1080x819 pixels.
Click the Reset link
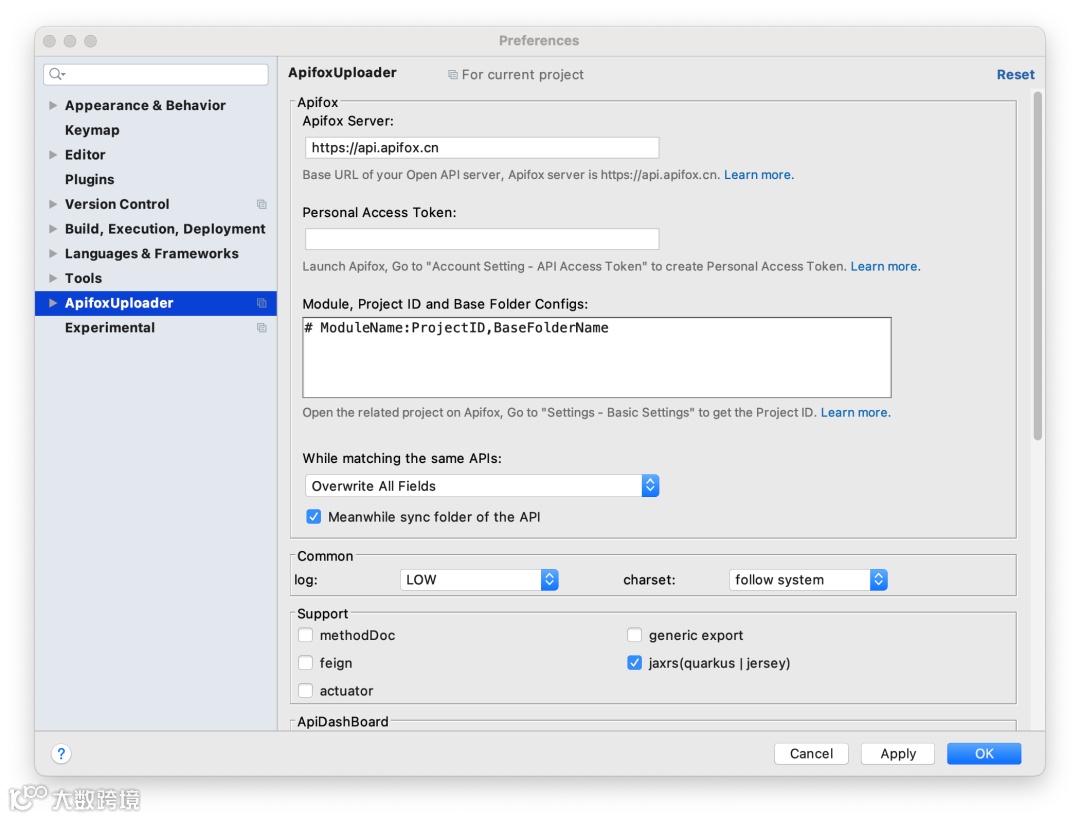point(1015,75)
